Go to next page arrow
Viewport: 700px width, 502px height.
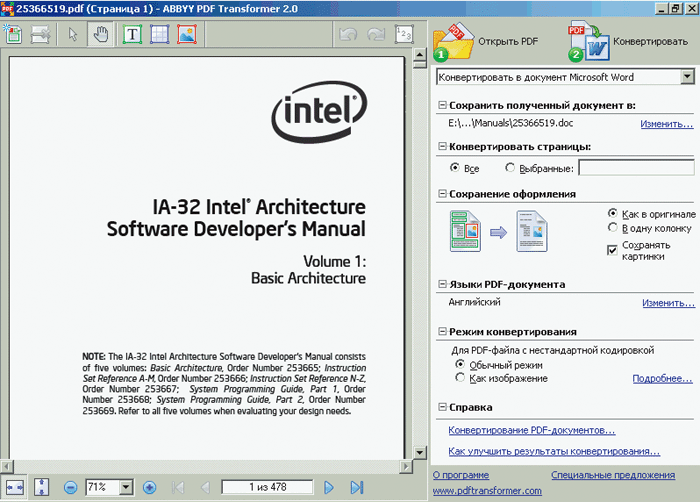tap(329, 487)
